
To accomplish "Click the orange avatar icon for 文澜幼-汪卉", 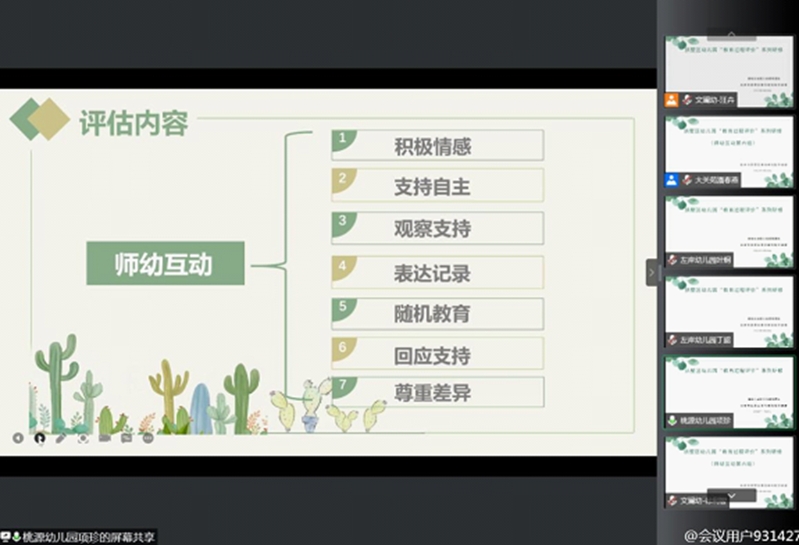I will tap(672, 100).
